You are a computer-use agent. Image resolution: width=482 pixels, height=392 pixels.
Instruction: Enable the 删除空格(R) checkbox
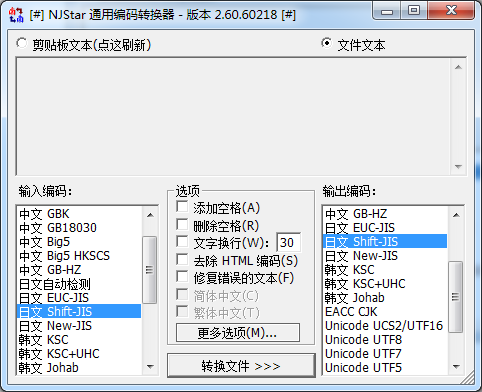click(x=182, y=224)
